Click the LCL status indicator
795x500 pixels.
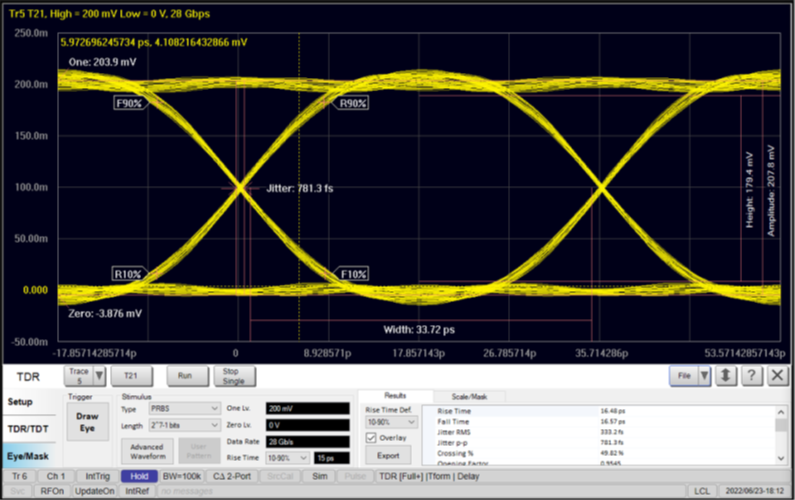(702, 491)
